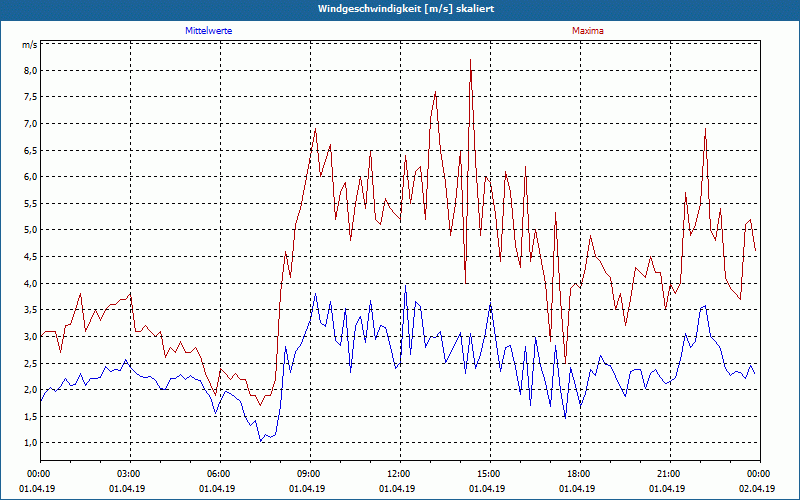Click the y-axis value "1,0"

pyautogui.click(x=32, y=443)
